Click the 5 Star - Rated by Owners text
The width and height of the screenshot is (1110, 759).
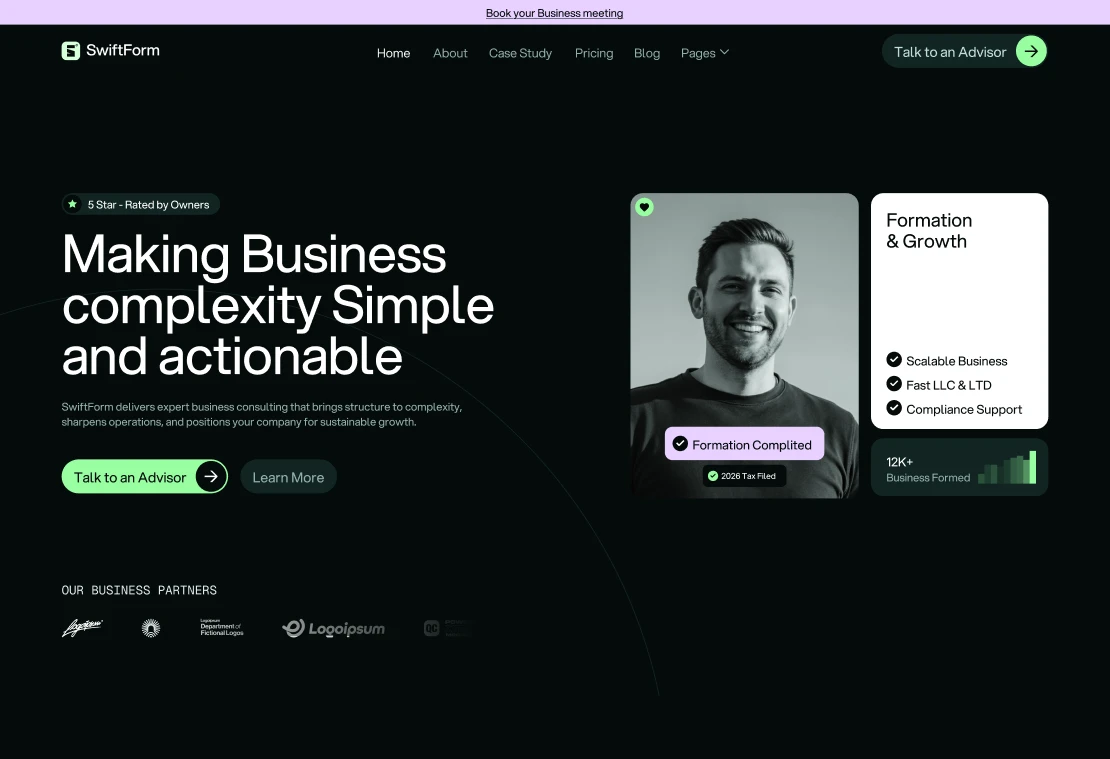click(x=149, y=205)
